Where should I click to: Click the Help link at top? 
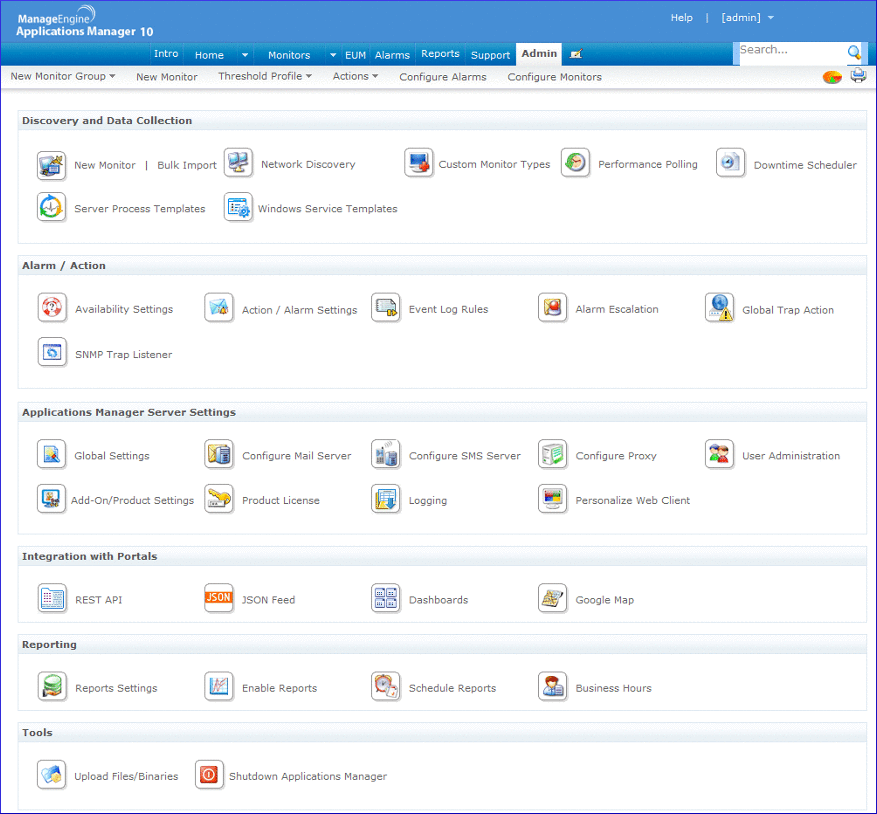(x=681, y=18)
